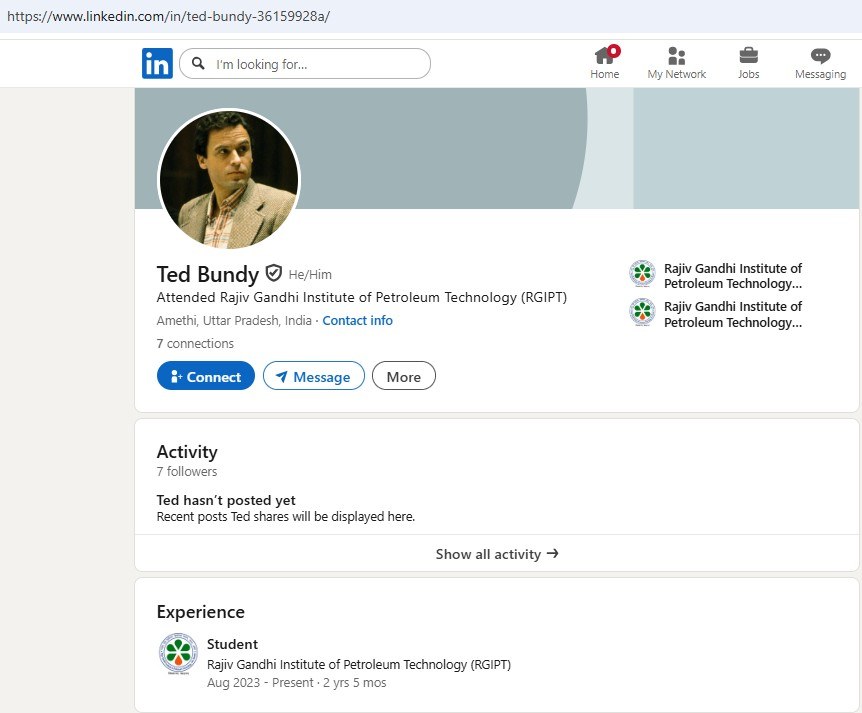Click the first Rajiv Gandhi Institute logo icon
This screenshot has width=862, height=713.
point(642,273)
